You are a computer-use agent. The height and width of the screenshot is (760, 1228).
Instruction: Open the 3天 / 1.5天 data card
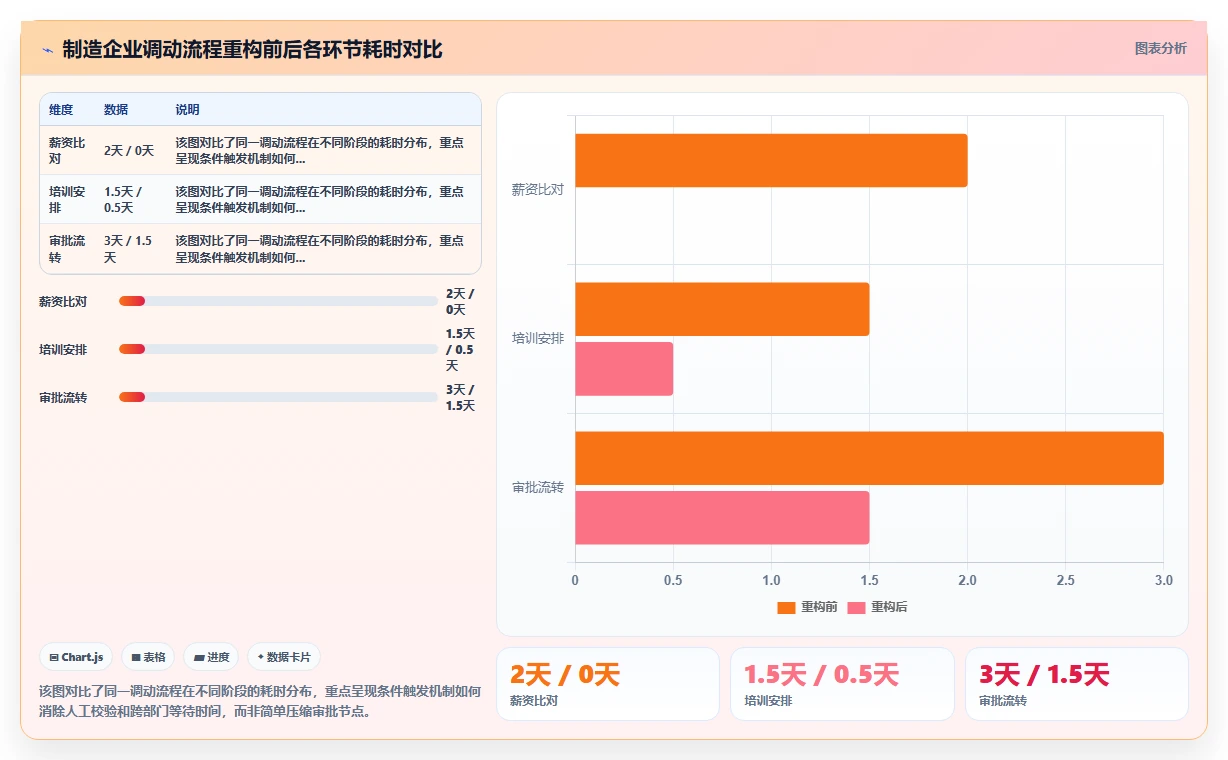pyautogui.click(x=1076, y=684)
